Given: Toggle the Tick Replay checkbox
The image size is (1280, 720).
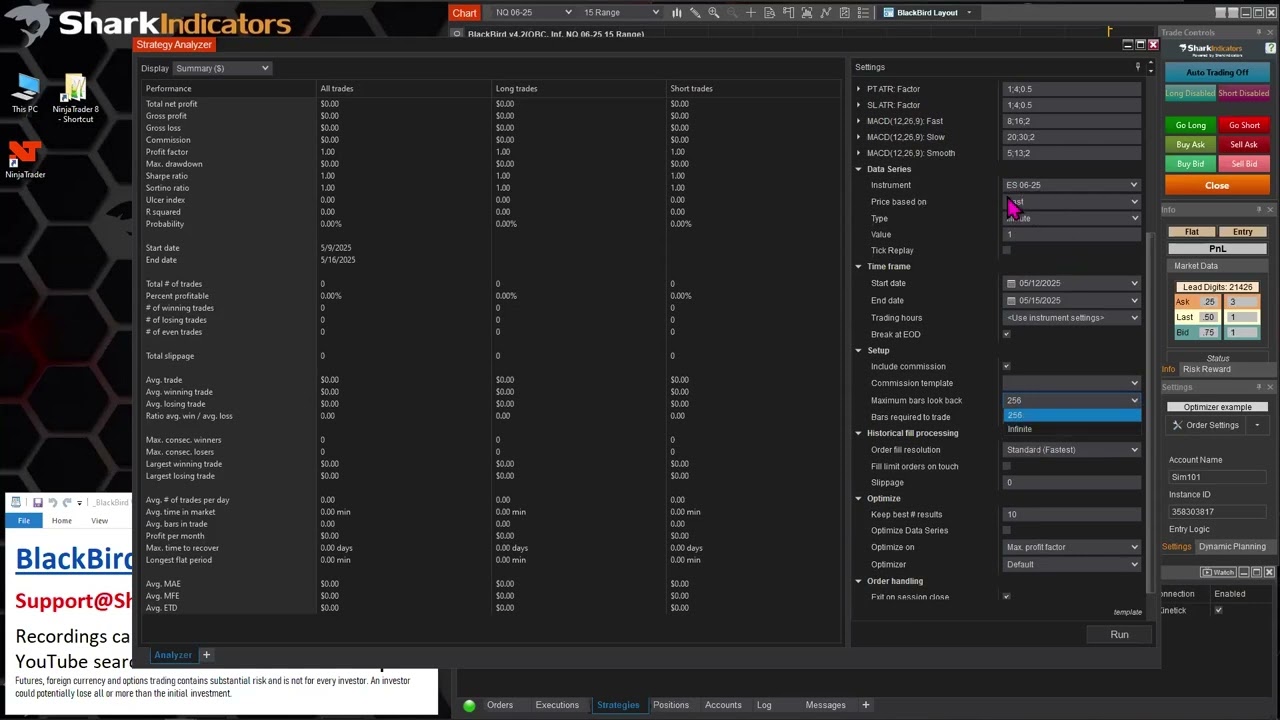Looking at the screenshot, I should (x=1006, y=251).
